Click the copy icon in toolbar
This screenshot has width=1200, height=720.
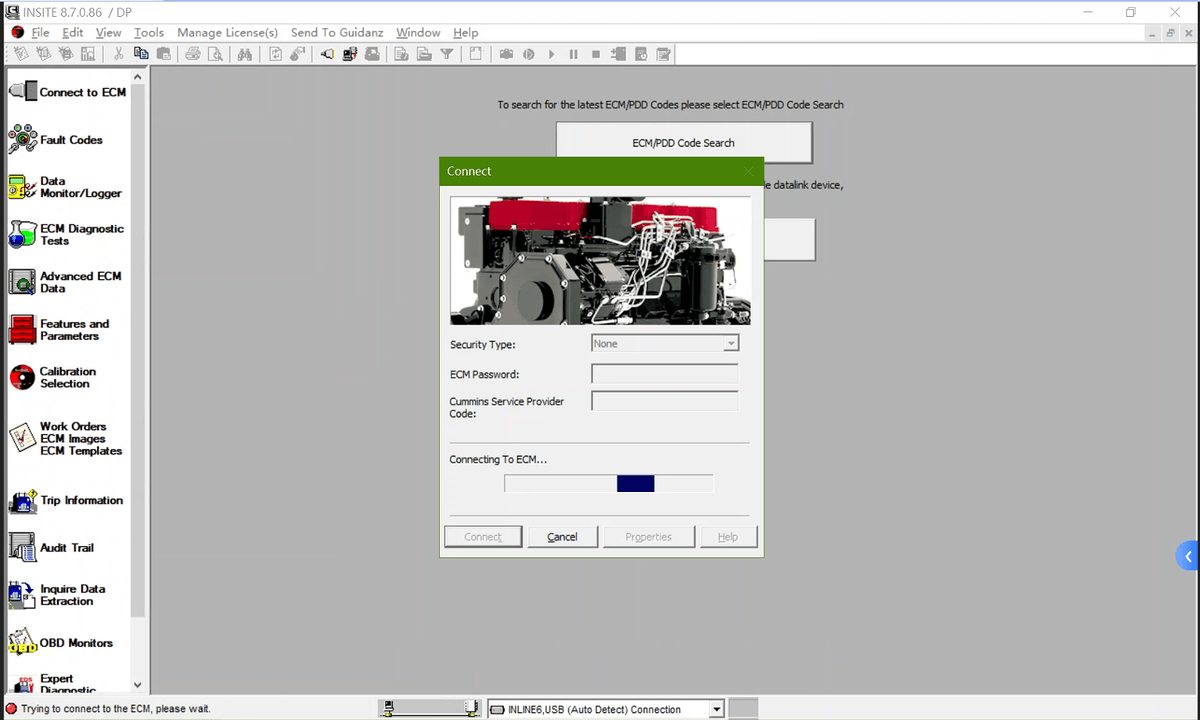(x=141, y=54)
